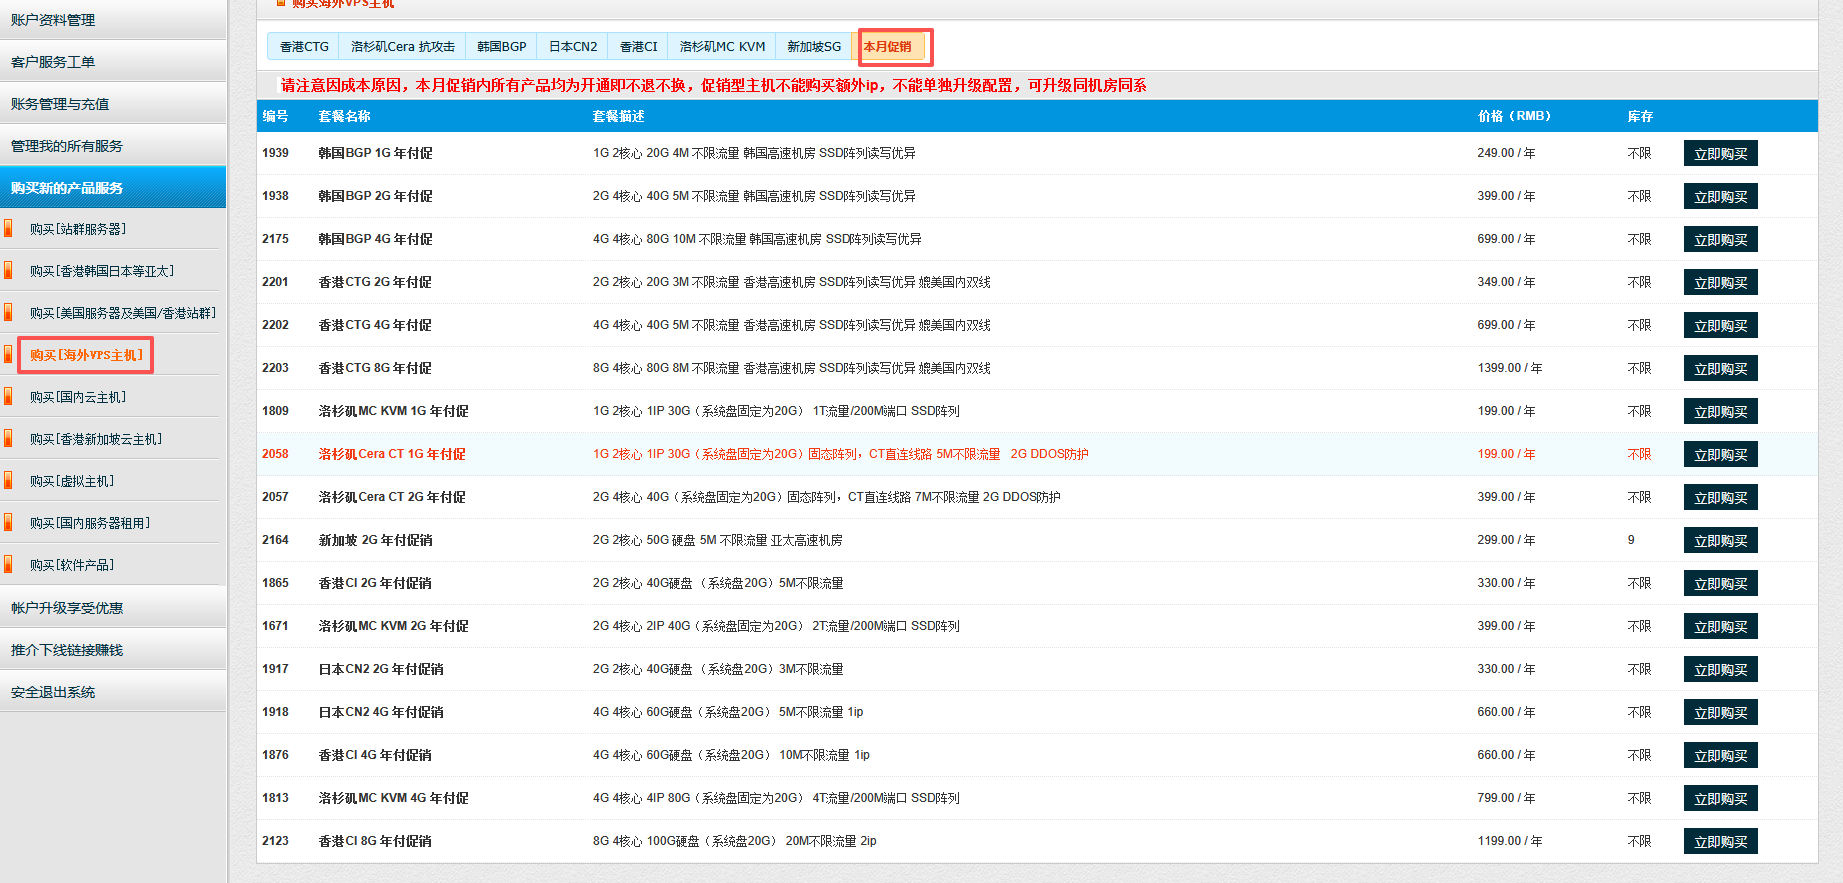The height and width of the screenshot is (883, 1843).
Task: Click the 套餐名称 column header
Action: click(x=344, y=116)
